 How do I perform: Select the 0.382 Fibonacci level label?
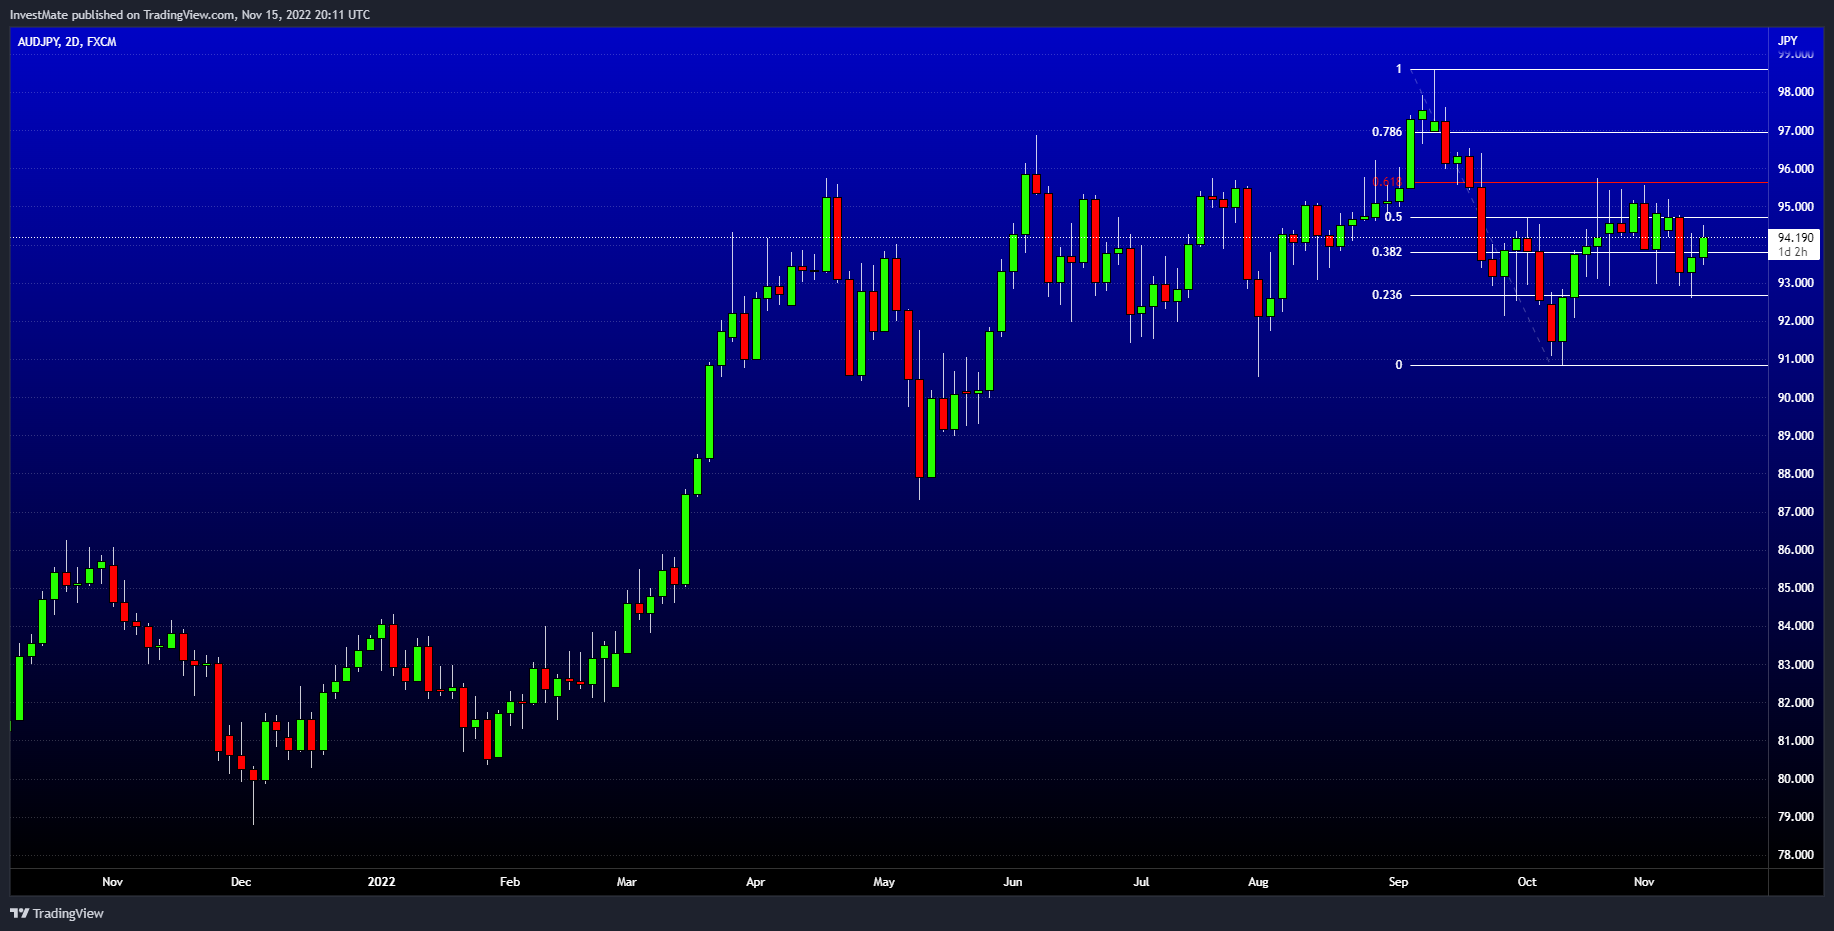point(1387,252)
